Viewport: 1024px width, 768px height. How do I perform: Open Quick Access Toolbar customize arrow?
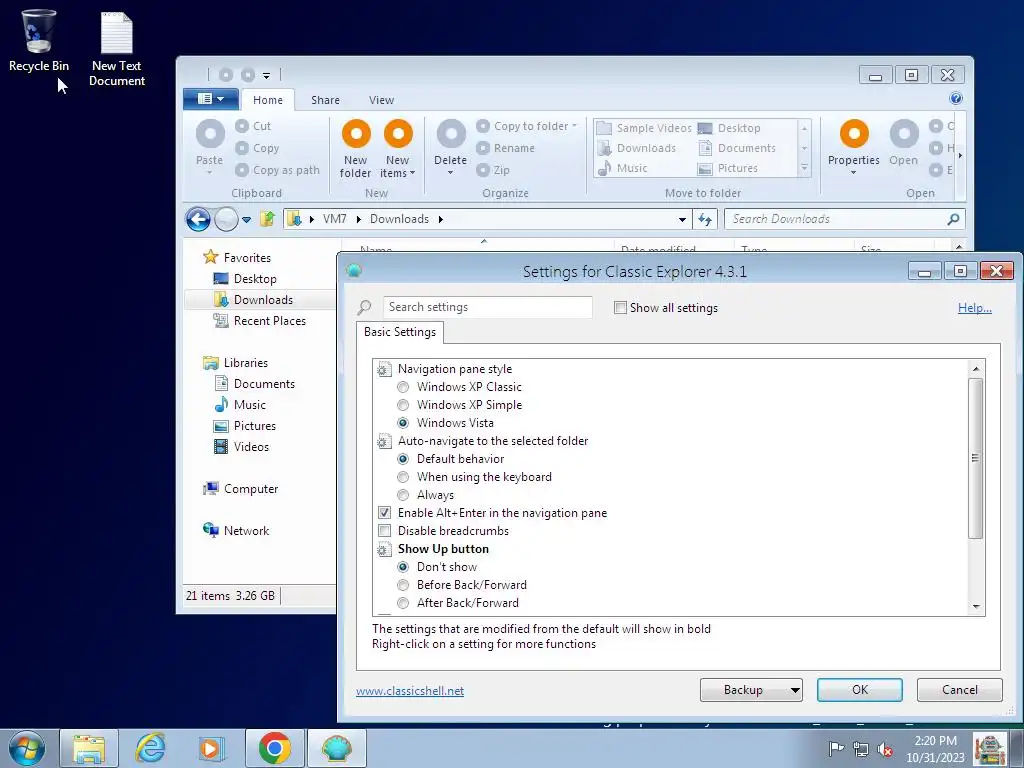click(x=266, y=76)
